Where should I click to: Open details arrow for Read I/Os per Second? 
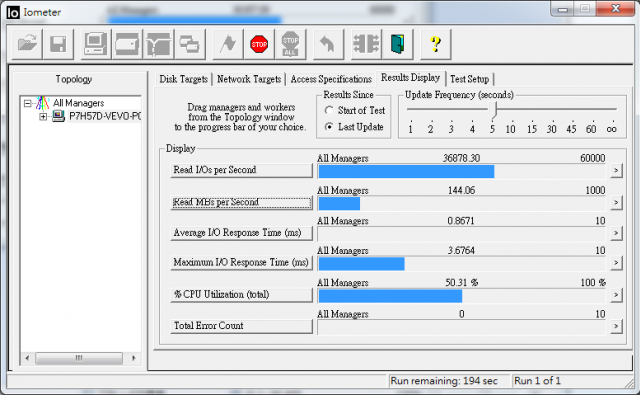pos(616,170)
